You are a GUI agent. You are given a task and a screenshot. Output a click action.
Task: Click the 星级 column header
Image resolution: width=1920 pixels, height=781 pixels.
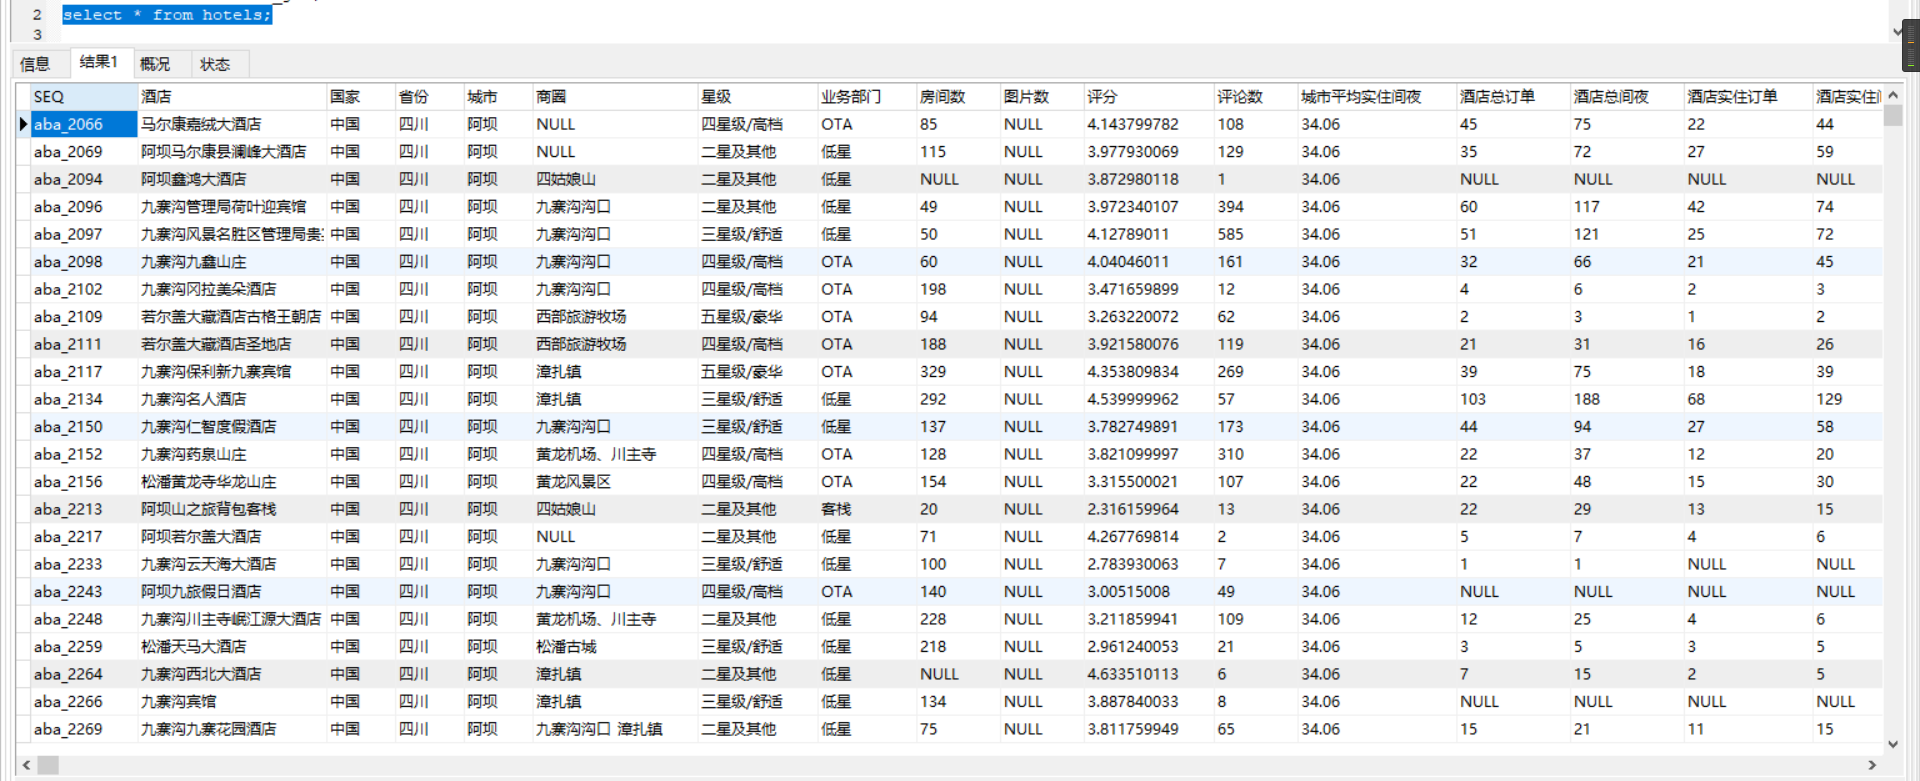(x=757, y=97)
